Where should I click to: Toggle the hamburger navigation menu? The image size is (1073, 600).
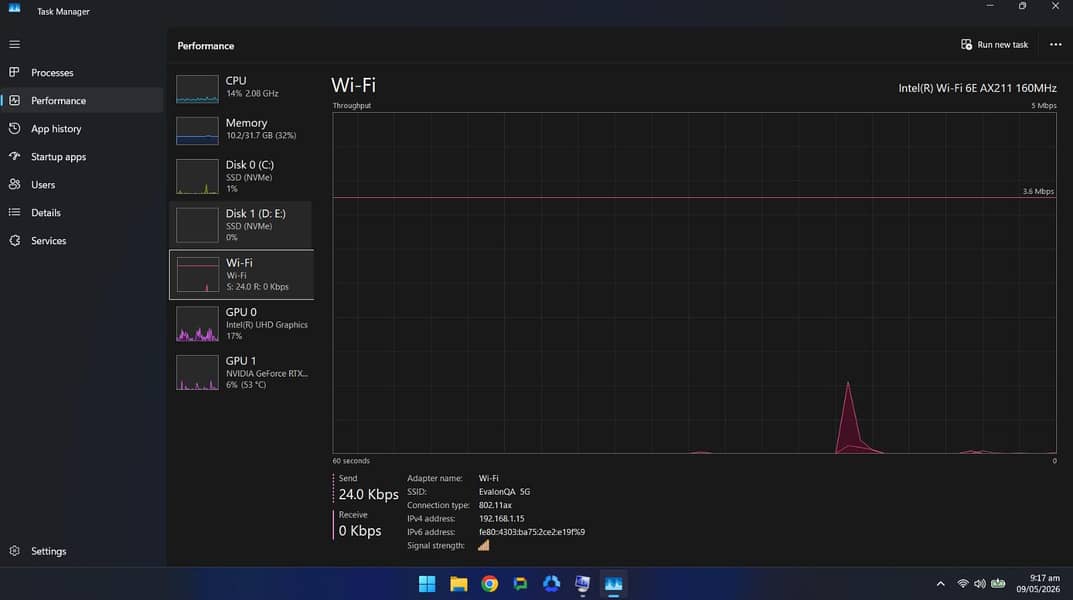click(x=14, y=44)
